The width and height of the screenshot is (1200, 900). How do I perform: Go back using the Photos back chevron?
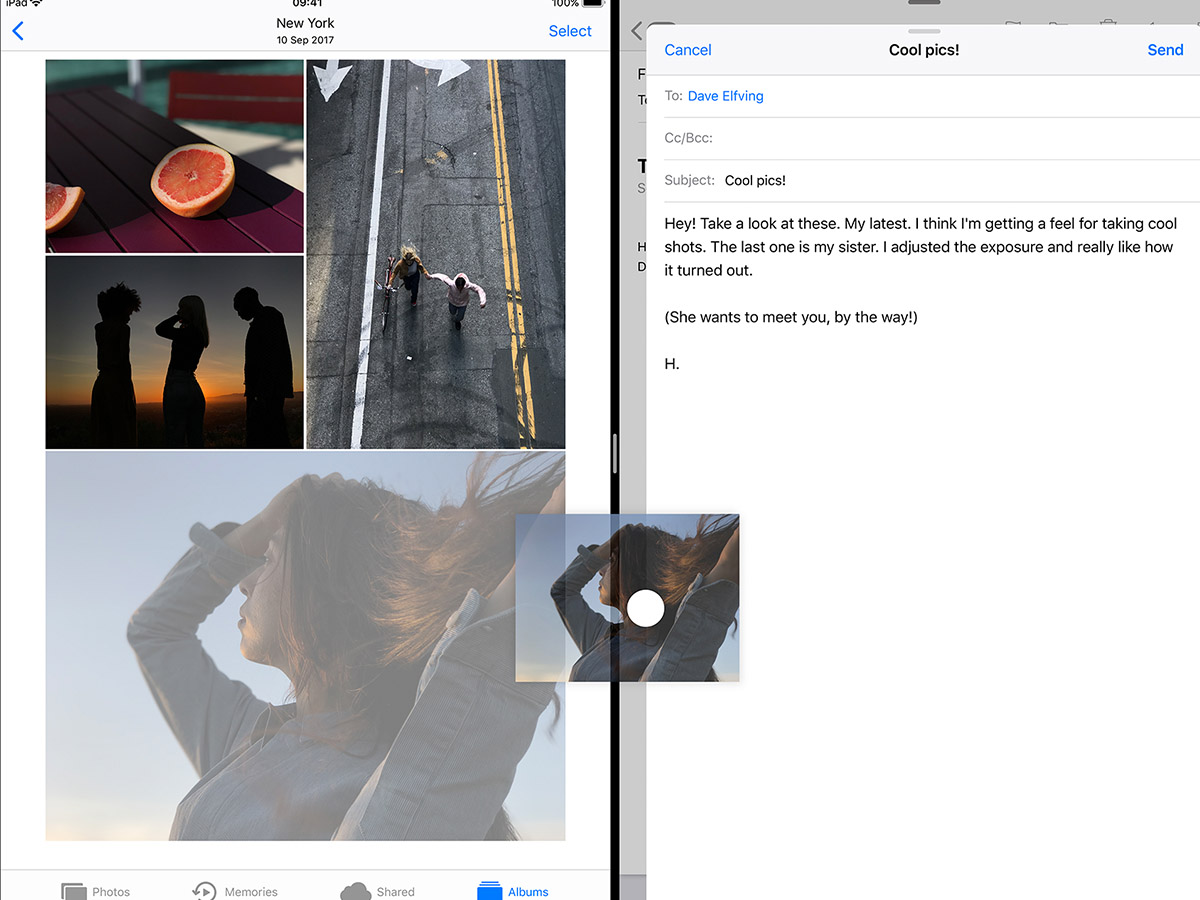pyautogui.click(x=18, y=31)
